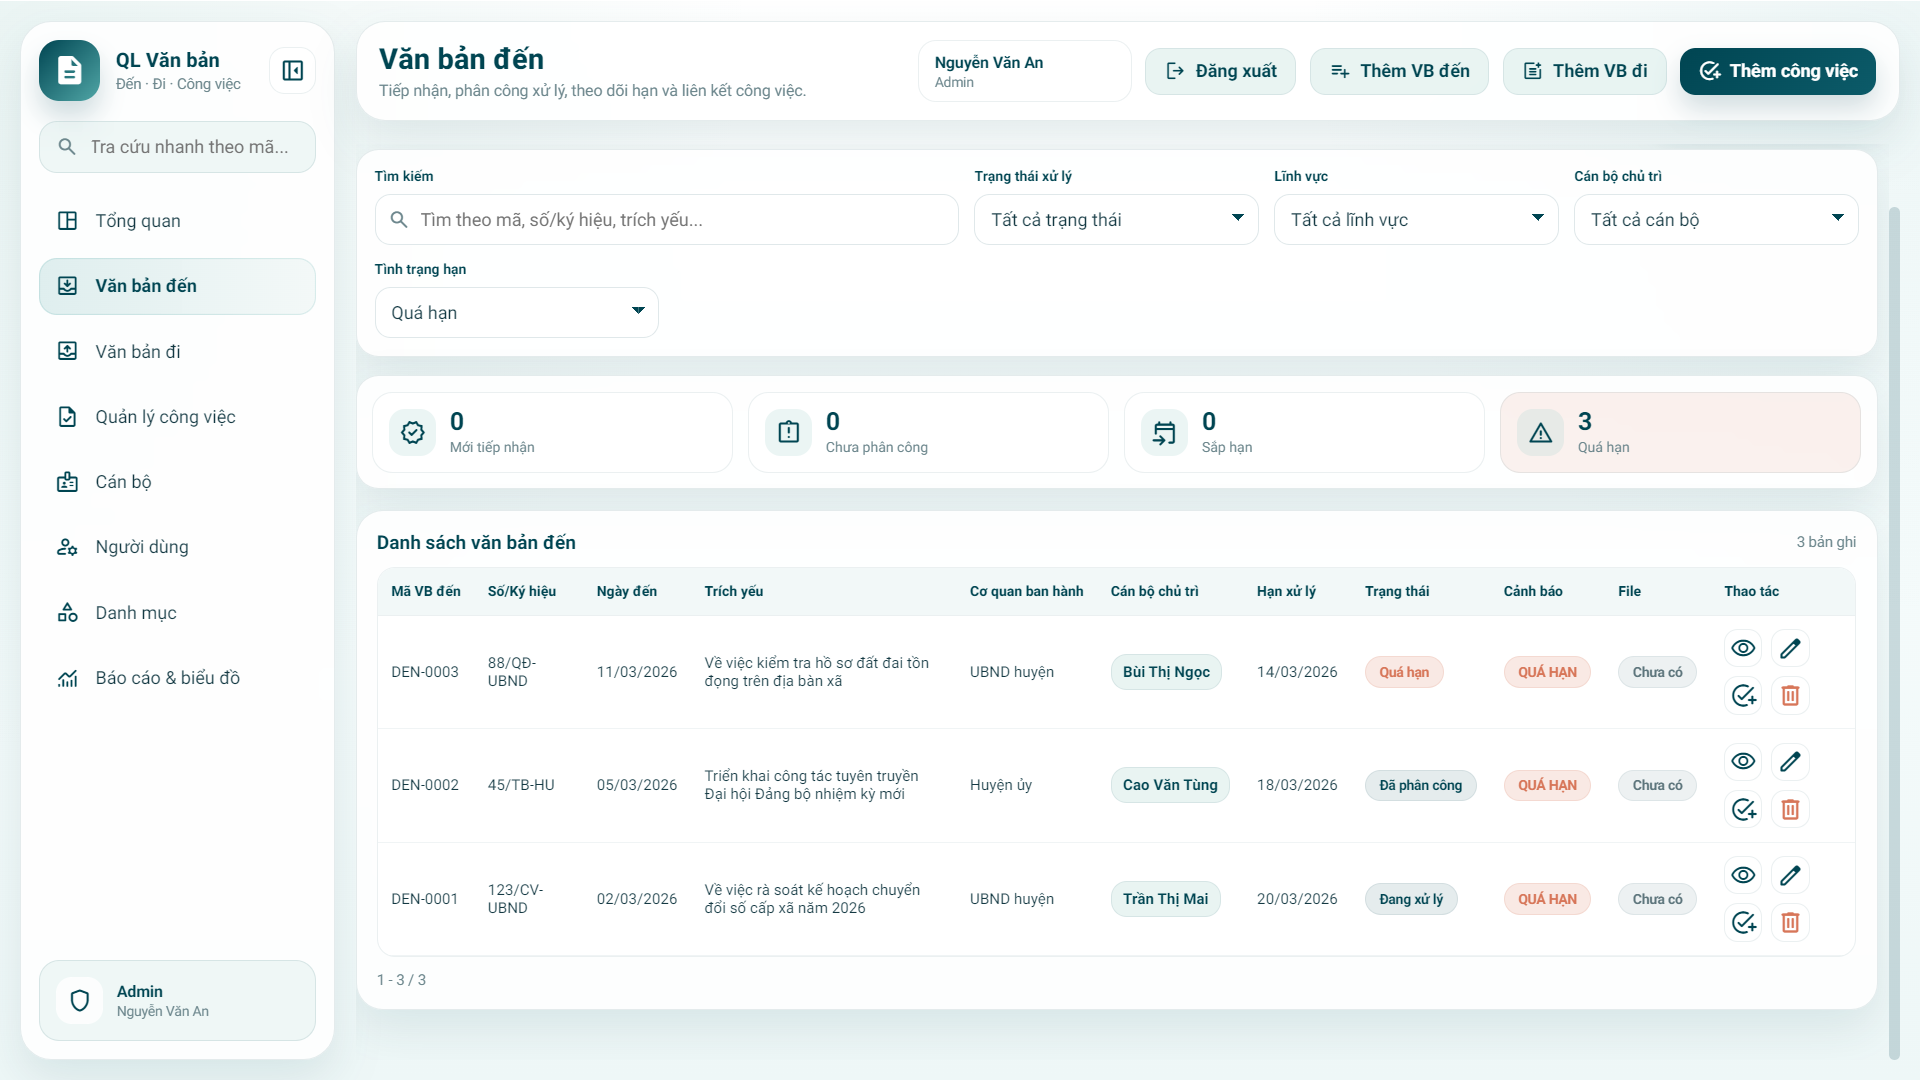Click add-task check icon for DEN-0001
The width and height of the screenshot is (1920, 1080).
coord(1743,922)
